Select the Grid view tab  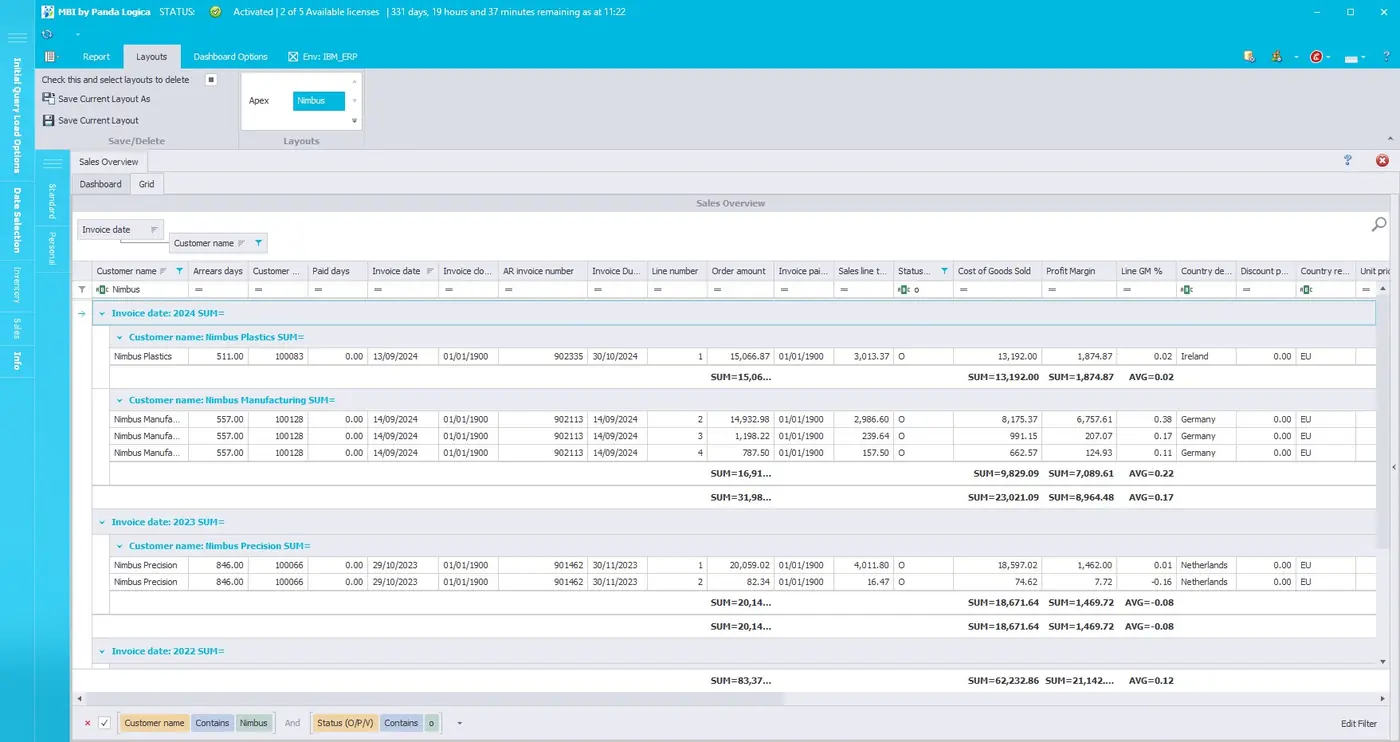tap(146, 184)
